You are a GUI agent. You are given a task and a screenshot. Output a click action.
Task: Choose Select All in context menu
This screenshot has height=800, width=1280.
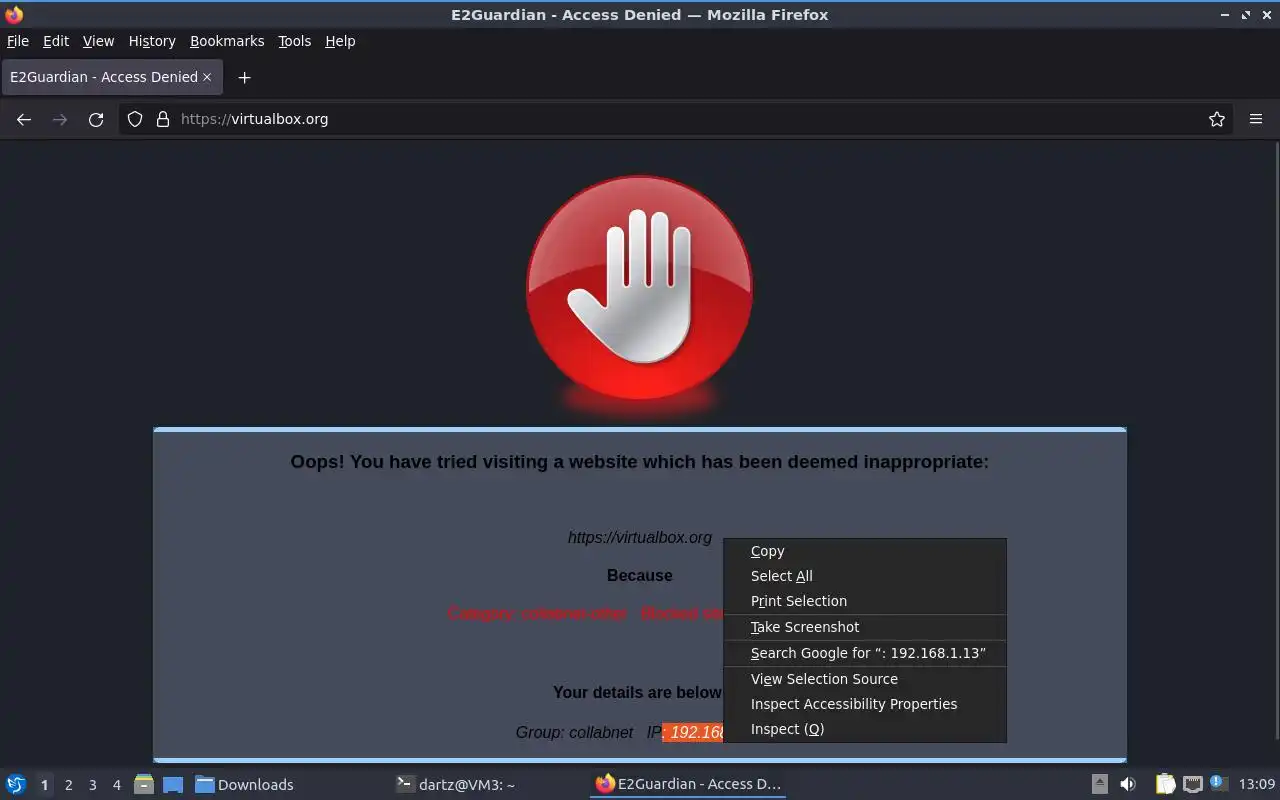click(865, 576)
